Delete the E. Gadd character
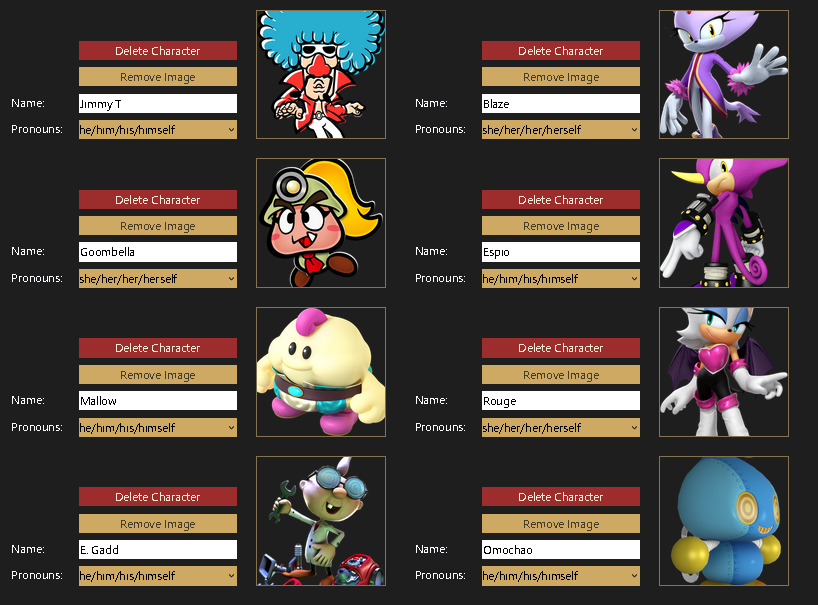The image size is (818, 605). coord(158,497)
